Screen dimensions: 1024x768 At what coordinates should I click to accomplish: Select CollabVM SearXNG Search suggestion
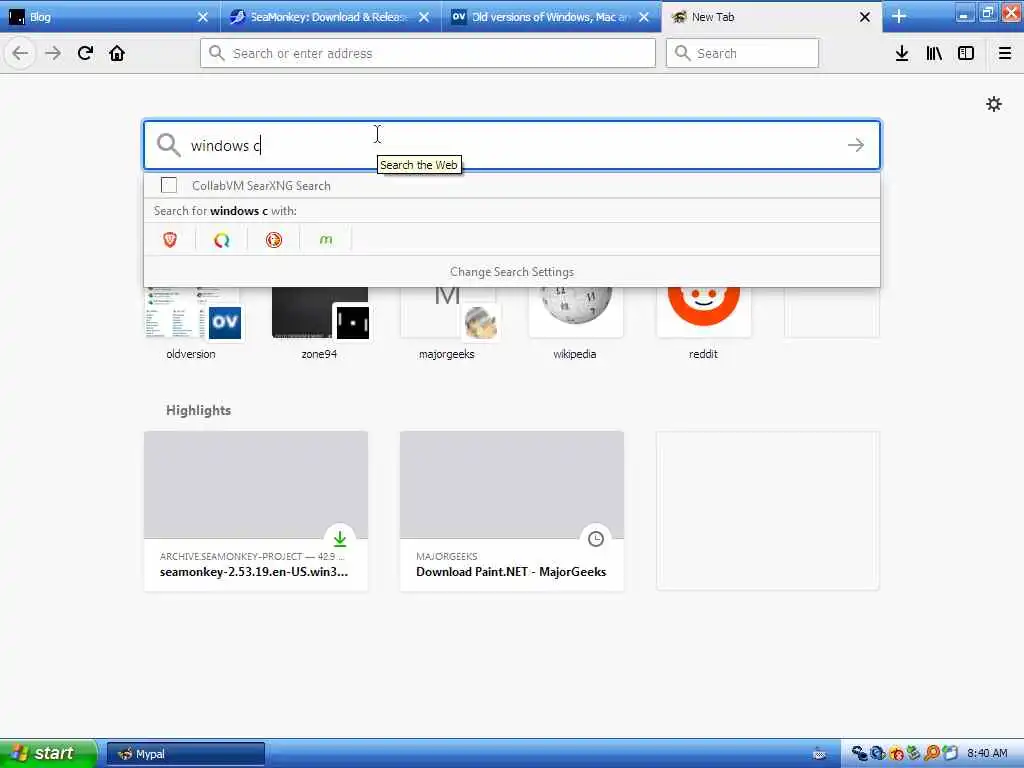pos(512,185)
